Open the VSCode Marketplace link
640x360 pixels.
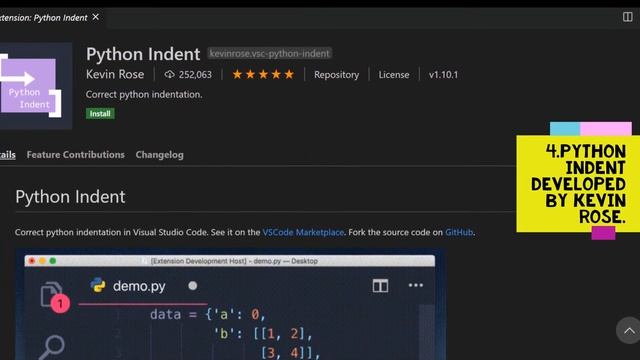tap(303, 232)
